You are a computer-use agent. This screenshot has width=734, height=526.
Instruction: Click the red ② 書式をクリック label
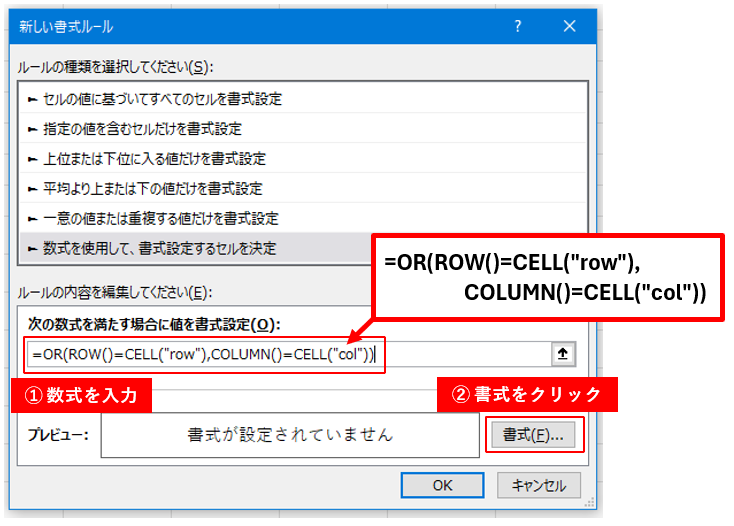point(527,396)
